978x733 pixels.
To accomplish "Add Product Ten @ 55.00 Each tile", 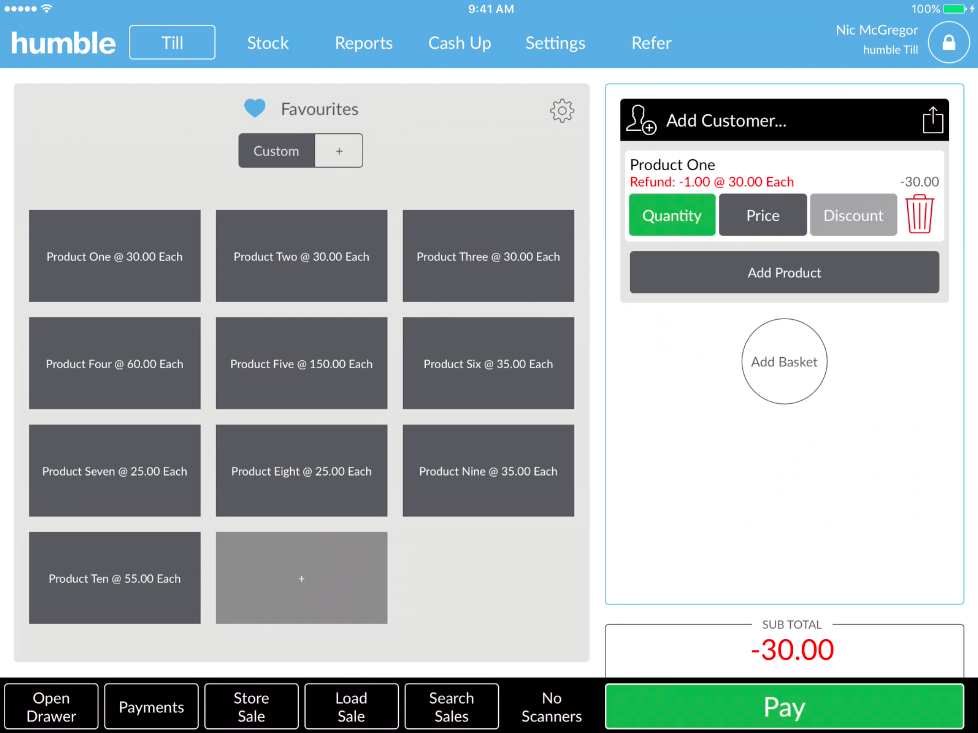I will coord(115,578).
